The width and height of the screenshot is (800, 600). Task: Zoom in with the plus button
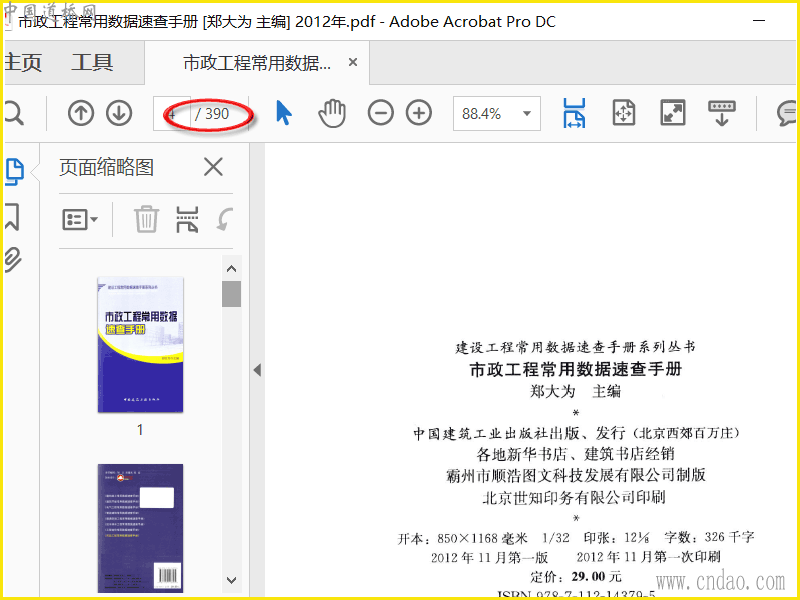[x=419, y=113]
